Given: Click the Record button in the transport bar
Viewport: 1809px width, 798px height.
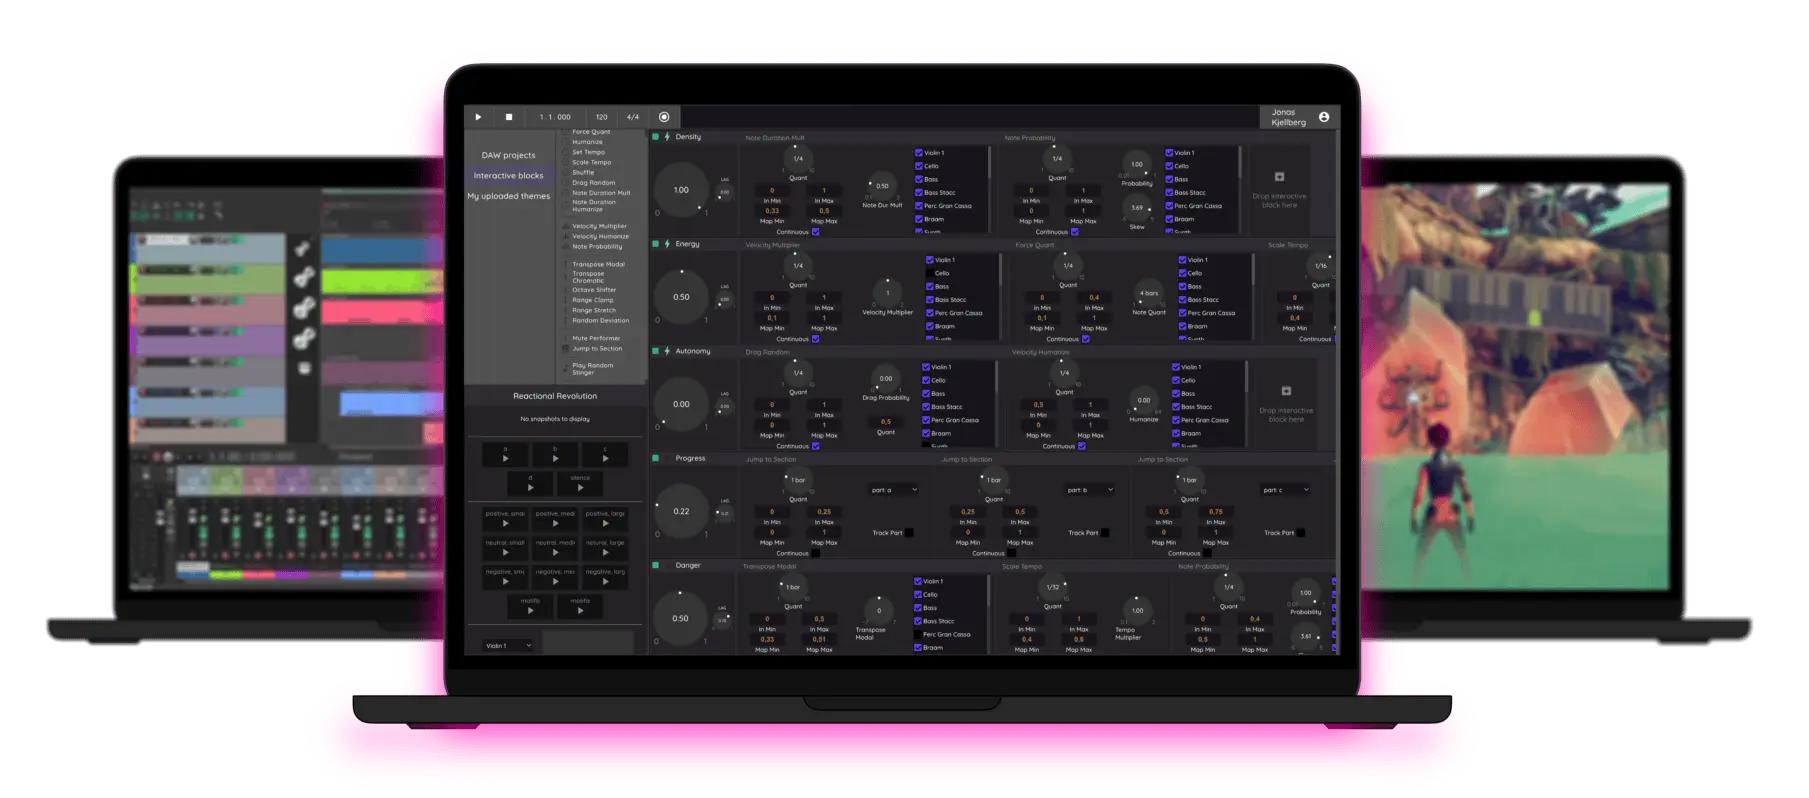Looking at the screenshot, I should point(664,117).
